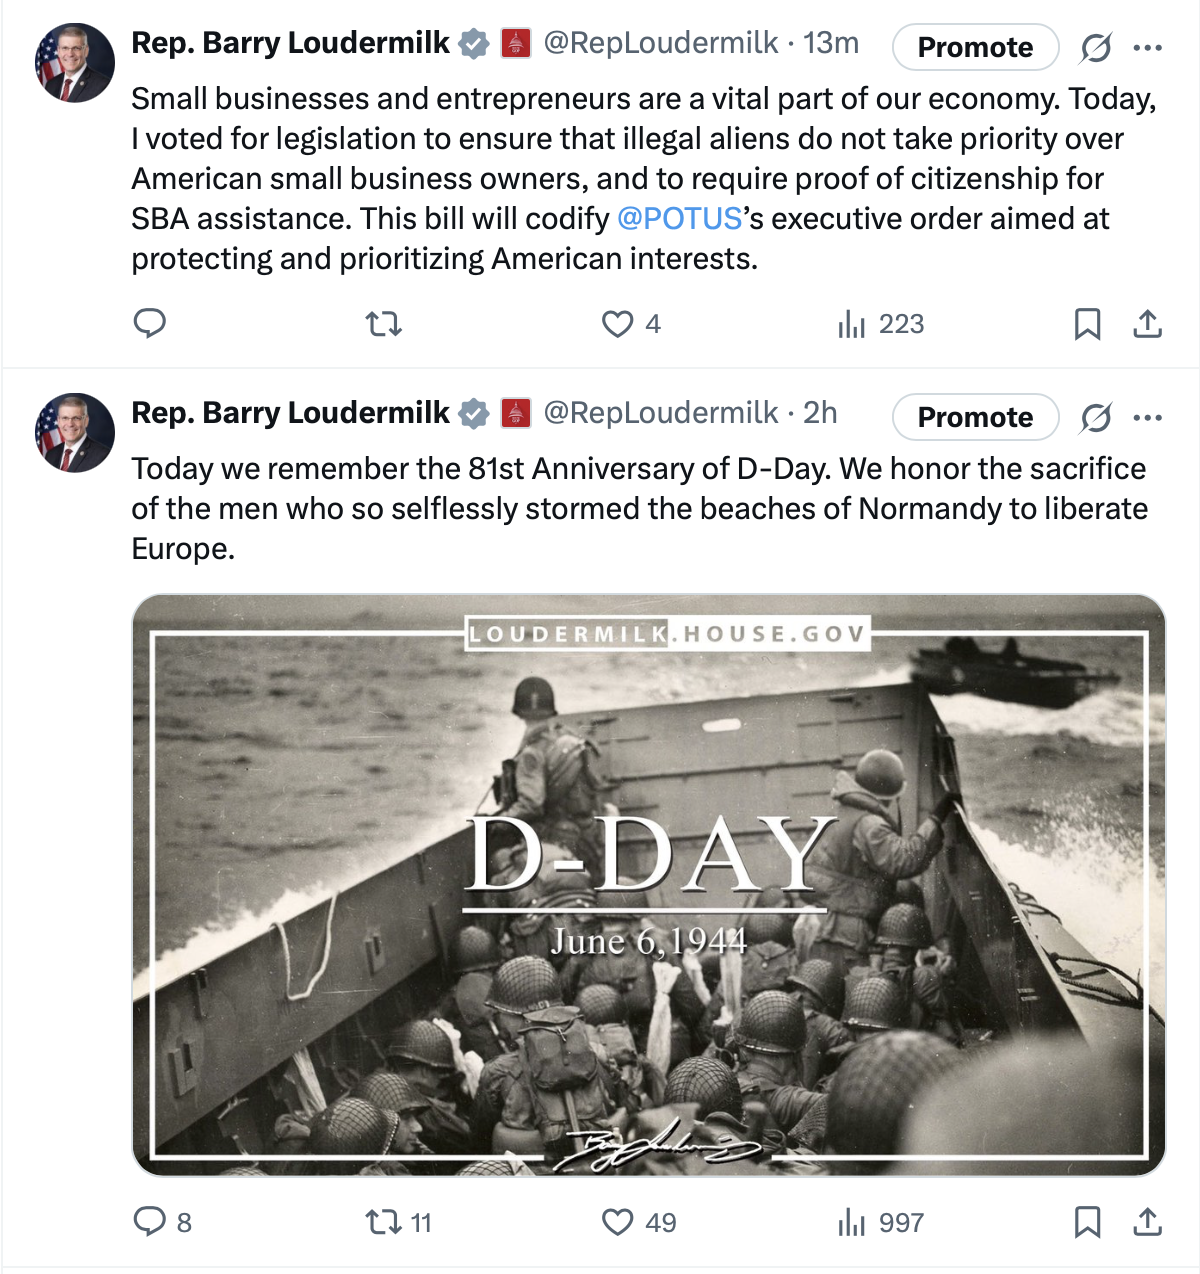The image size is (1200, 1274).
Task: View analytics showing 997 views
Action: [x=881, y=1222]
